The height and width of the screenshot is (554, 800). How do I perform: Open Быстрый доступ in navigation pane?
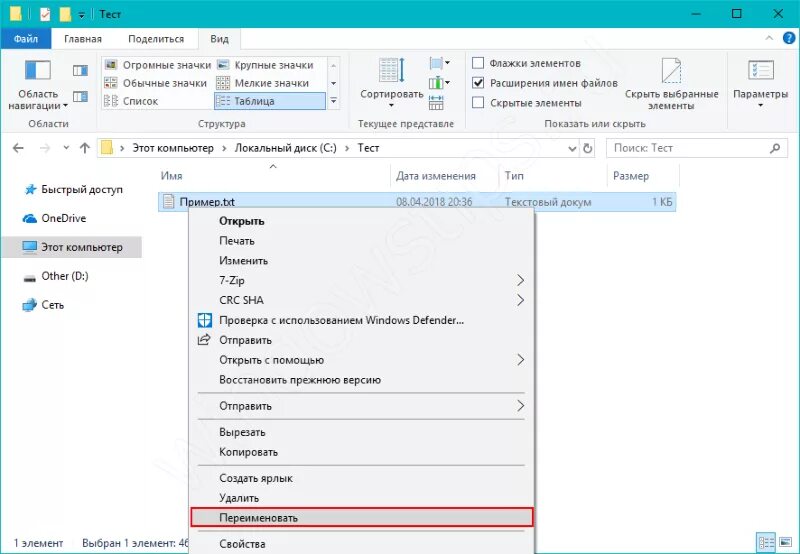tap(73, 189)
